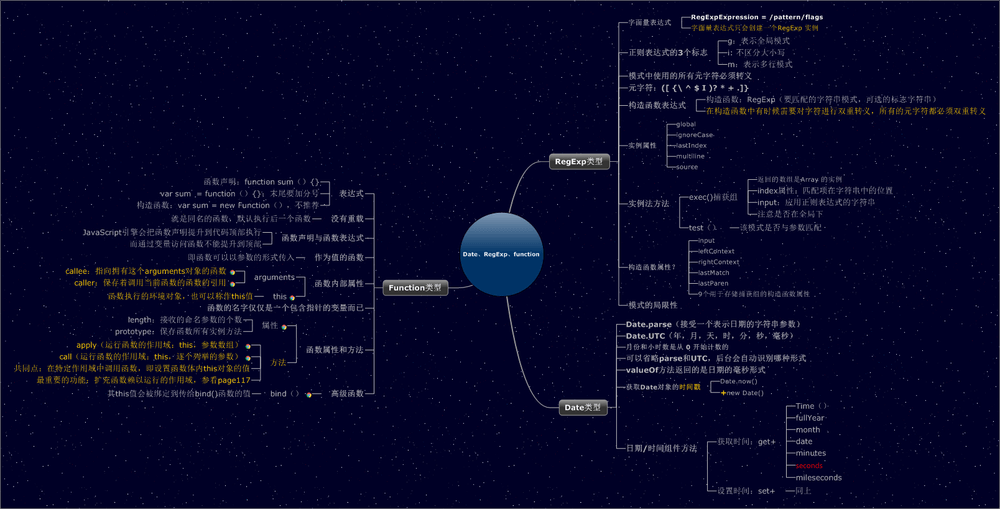Select the red seconds node

pyautogui.click(x=809, y=466)
